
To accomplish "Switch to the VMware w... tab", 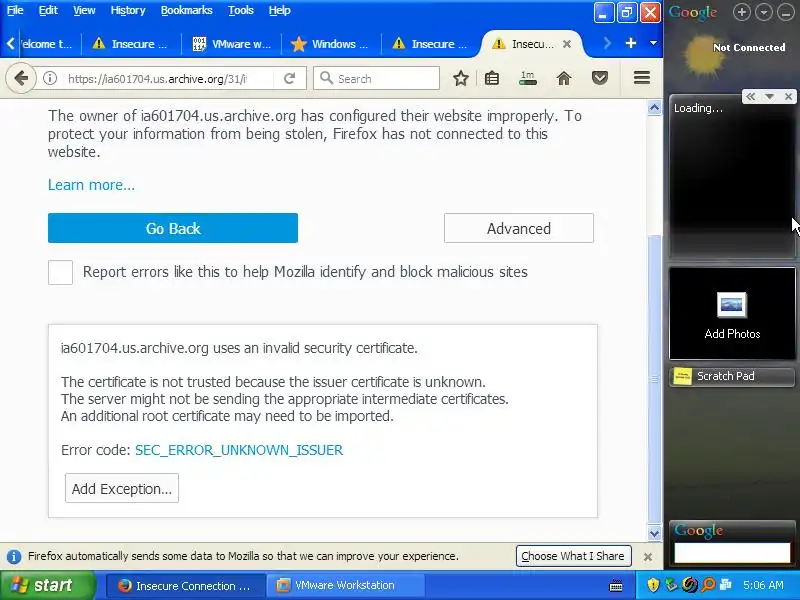I will coord(232,44).
